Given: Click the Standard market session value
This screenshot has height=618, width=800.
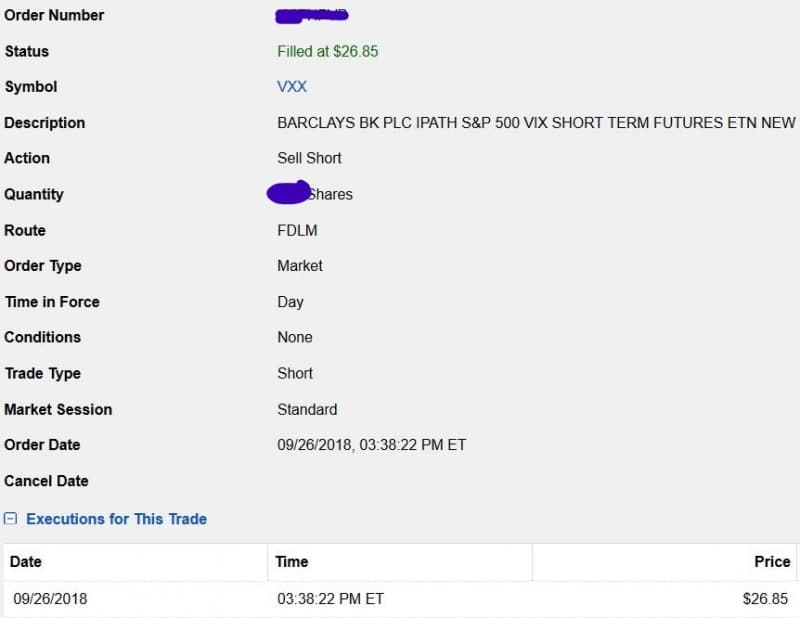Looking at the screenshot, I should 307,409.
